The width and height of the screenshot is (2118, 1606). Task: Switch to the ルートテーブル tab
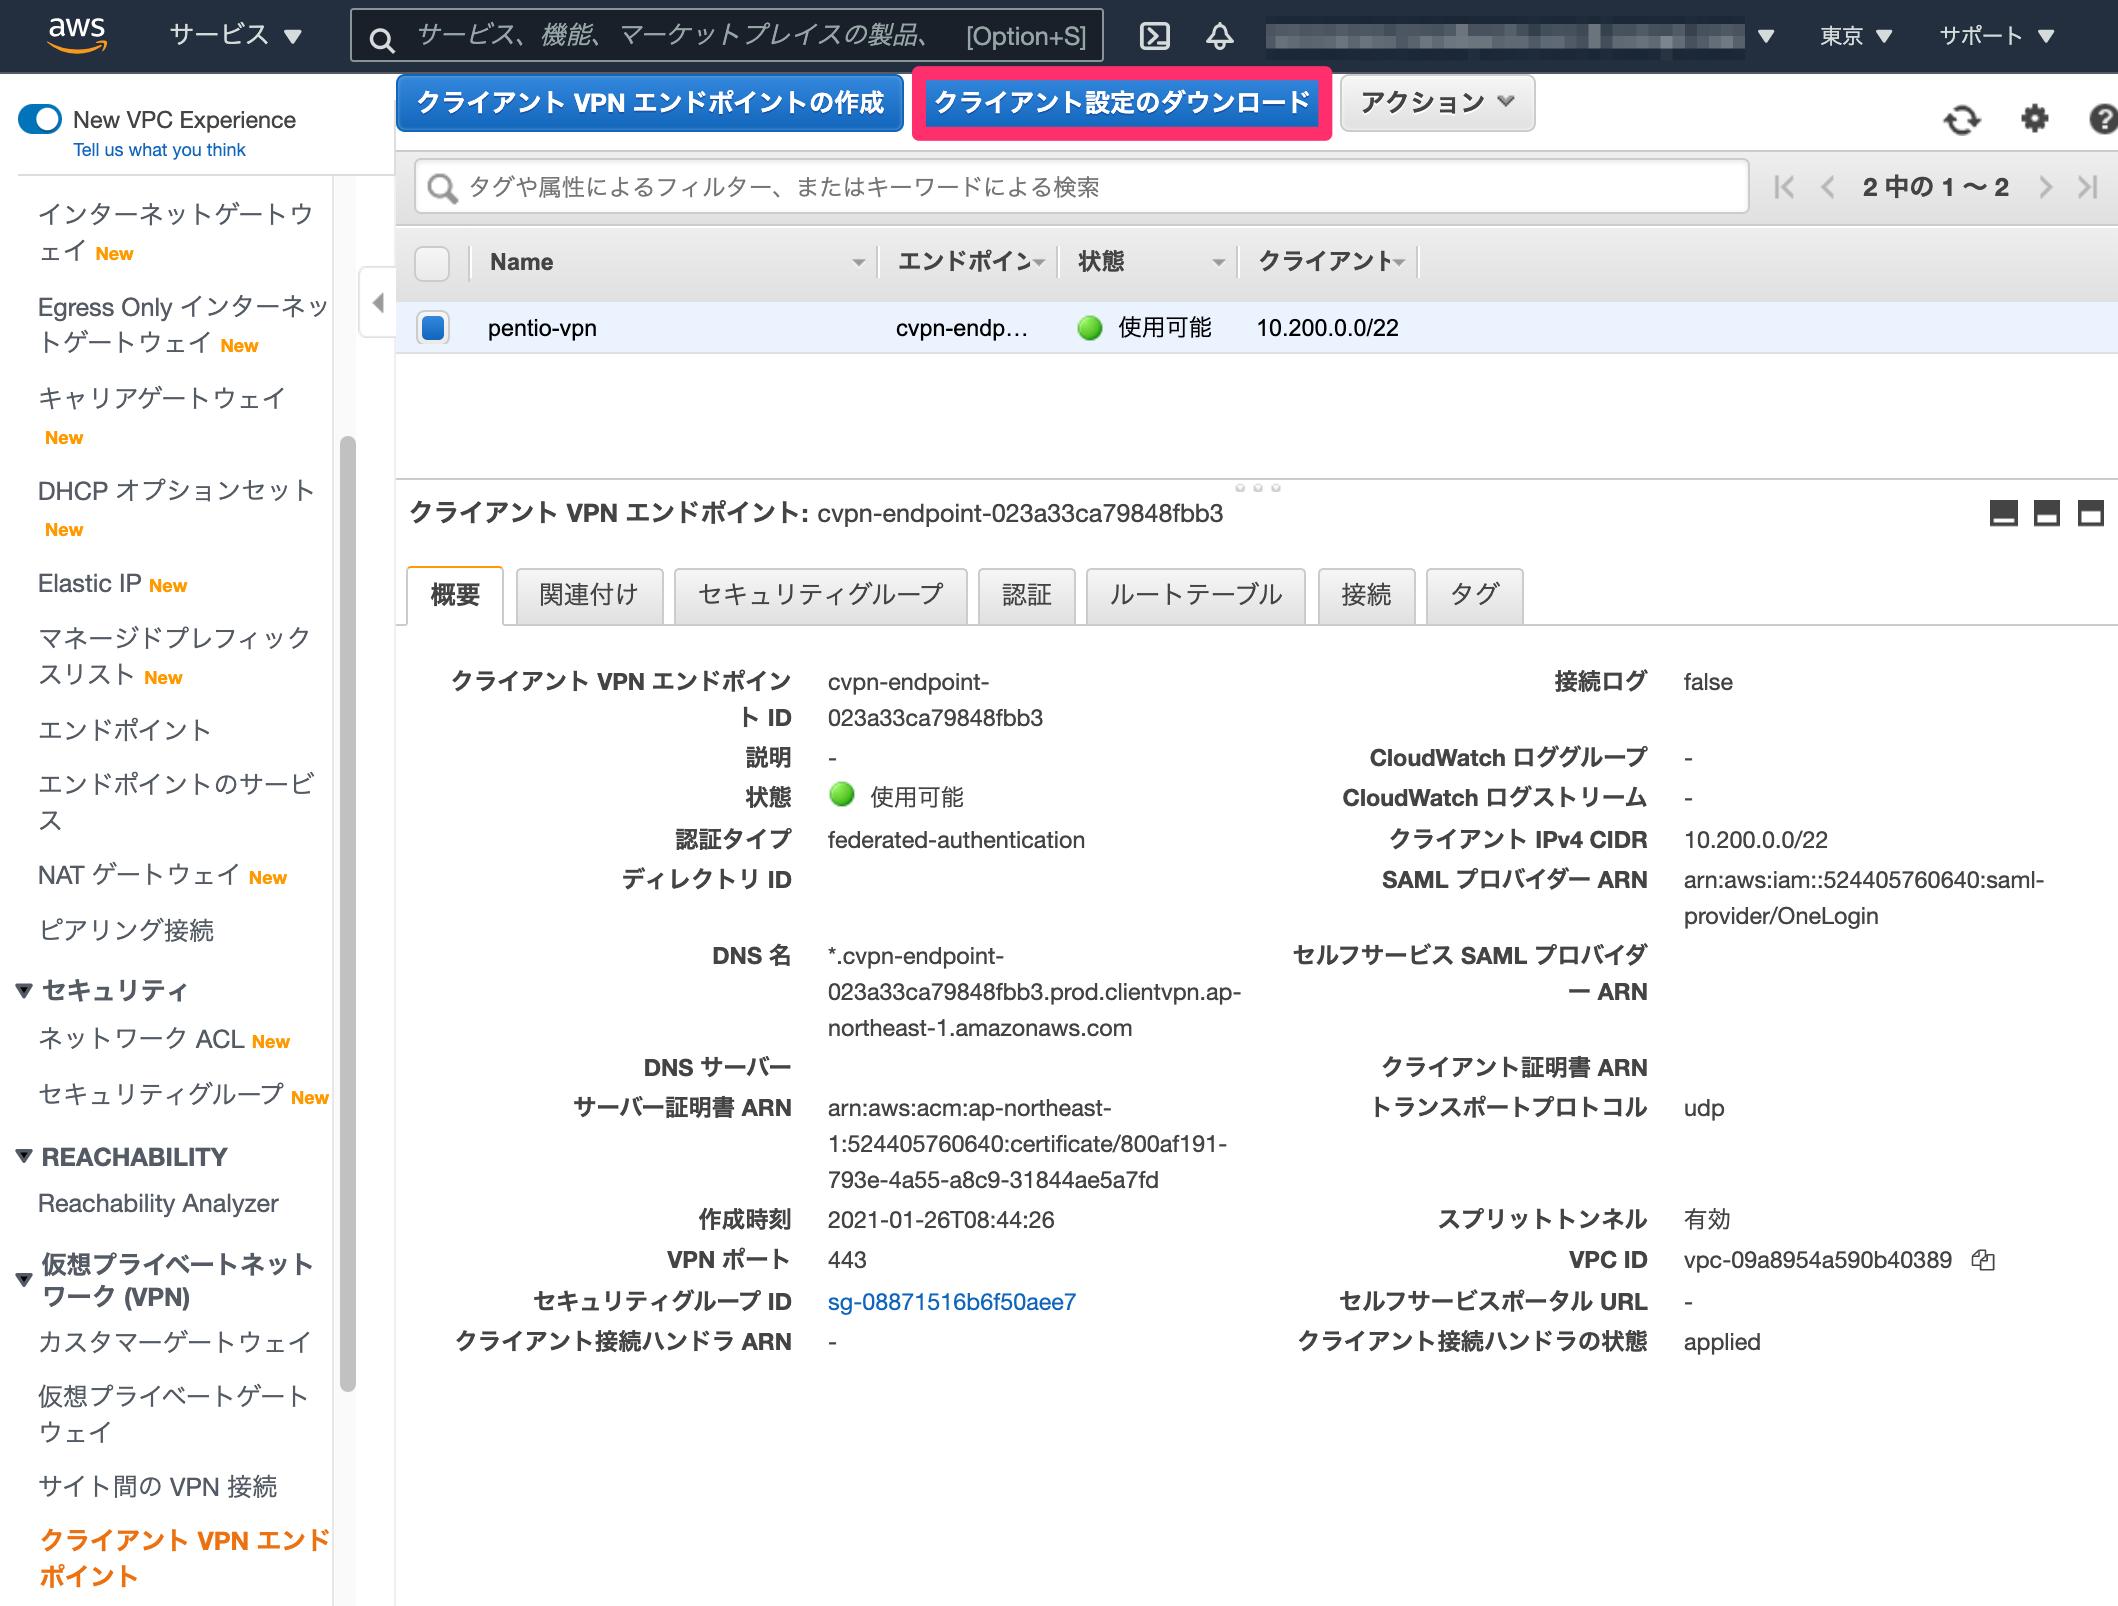click(1196, 596)
